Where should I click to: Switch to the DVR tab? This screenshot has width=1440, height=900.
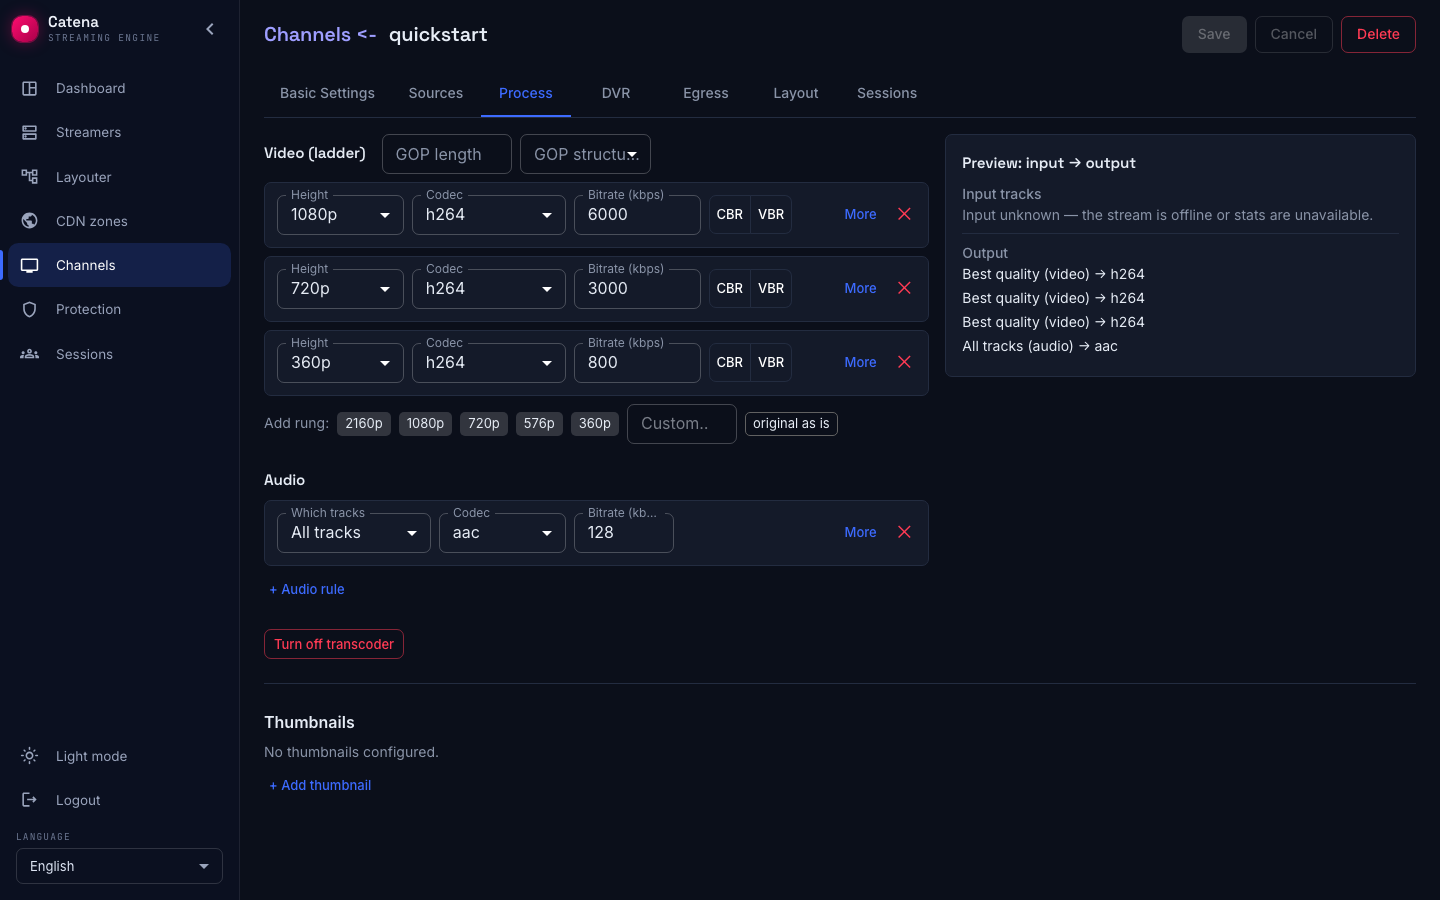(616, 93)
